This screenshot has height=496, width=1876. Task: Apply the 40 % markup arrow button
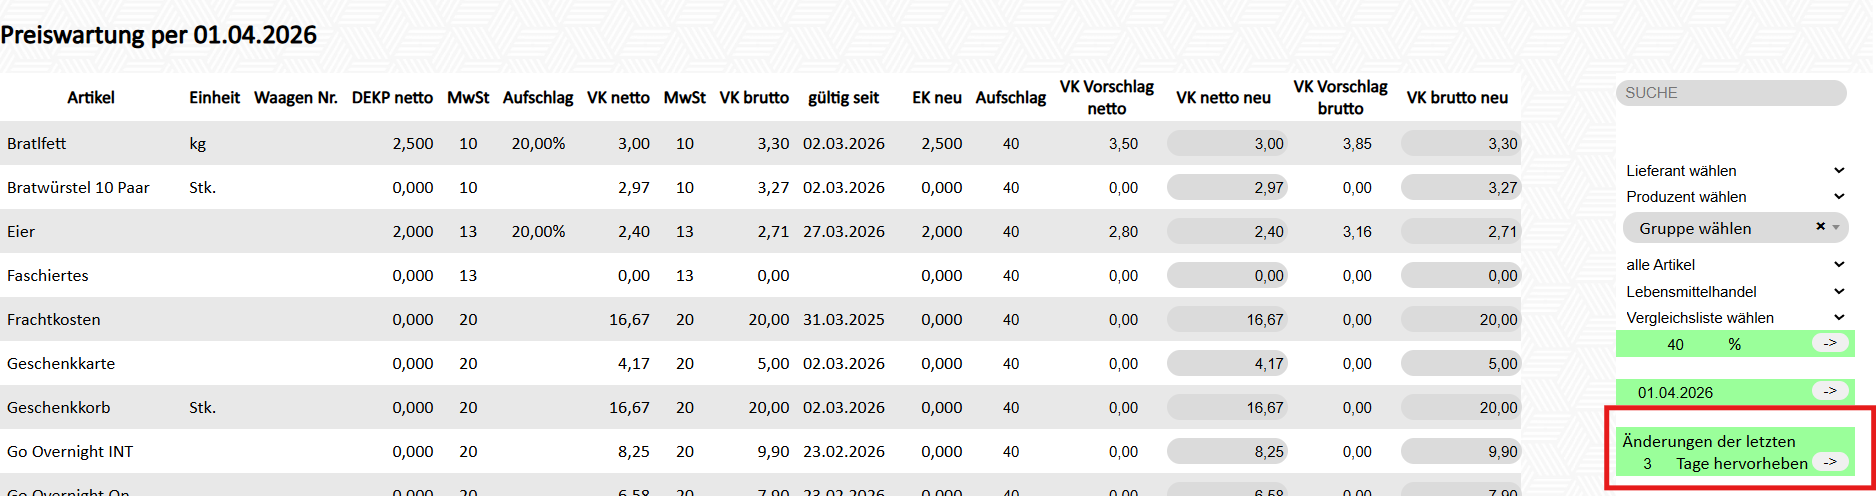pos(1829,344)
